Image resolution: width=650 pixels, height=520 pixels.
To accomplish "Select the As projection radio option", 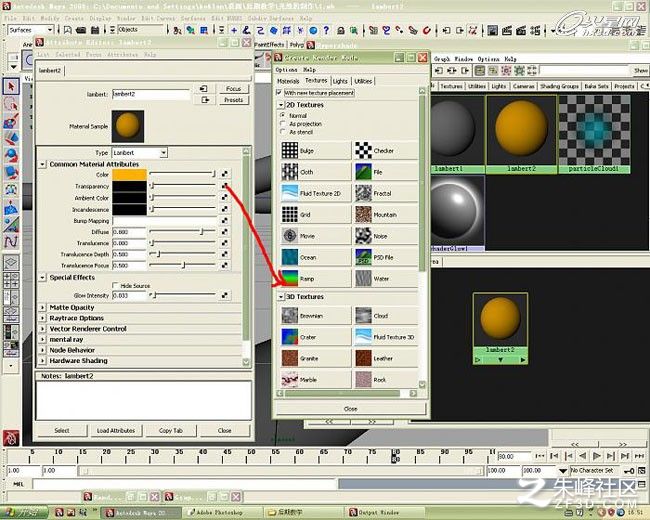I will coord(283,124).
